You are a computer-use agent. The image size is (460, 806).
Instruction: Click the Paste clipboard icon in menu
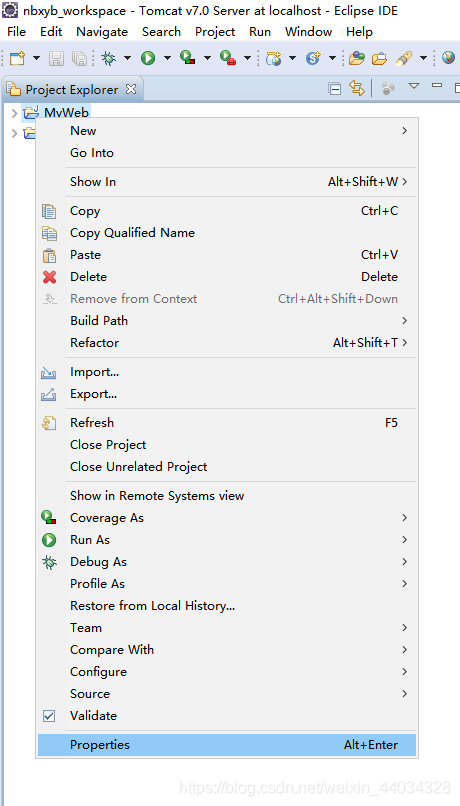[49, 255]
